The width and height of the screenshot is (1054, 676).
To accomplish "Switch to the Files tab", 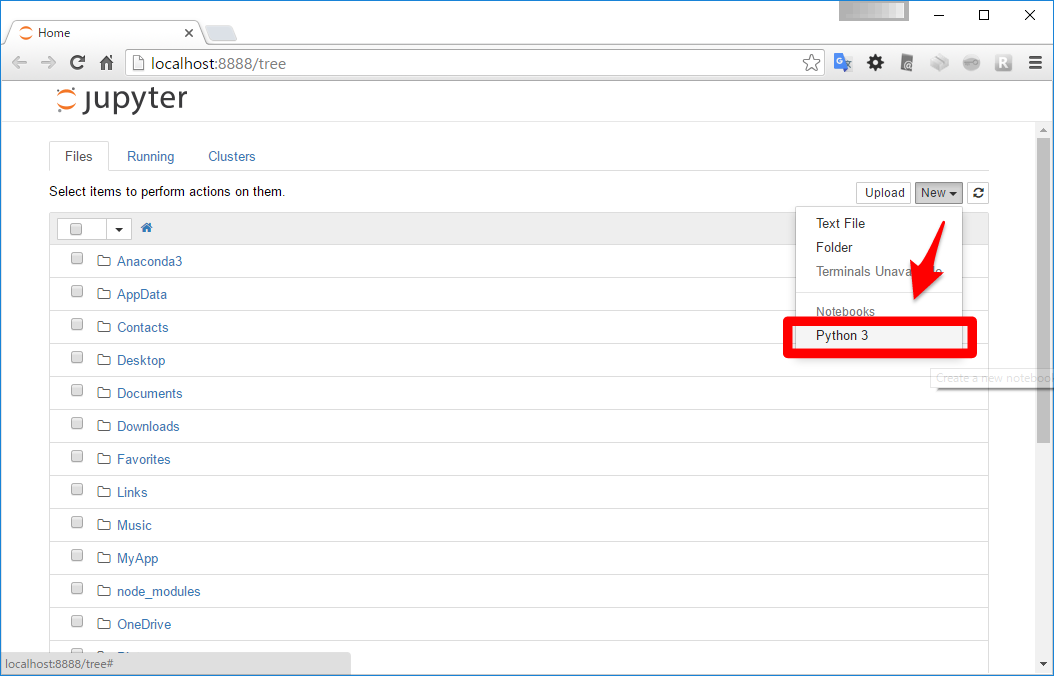I will click(x=79, y=157).
